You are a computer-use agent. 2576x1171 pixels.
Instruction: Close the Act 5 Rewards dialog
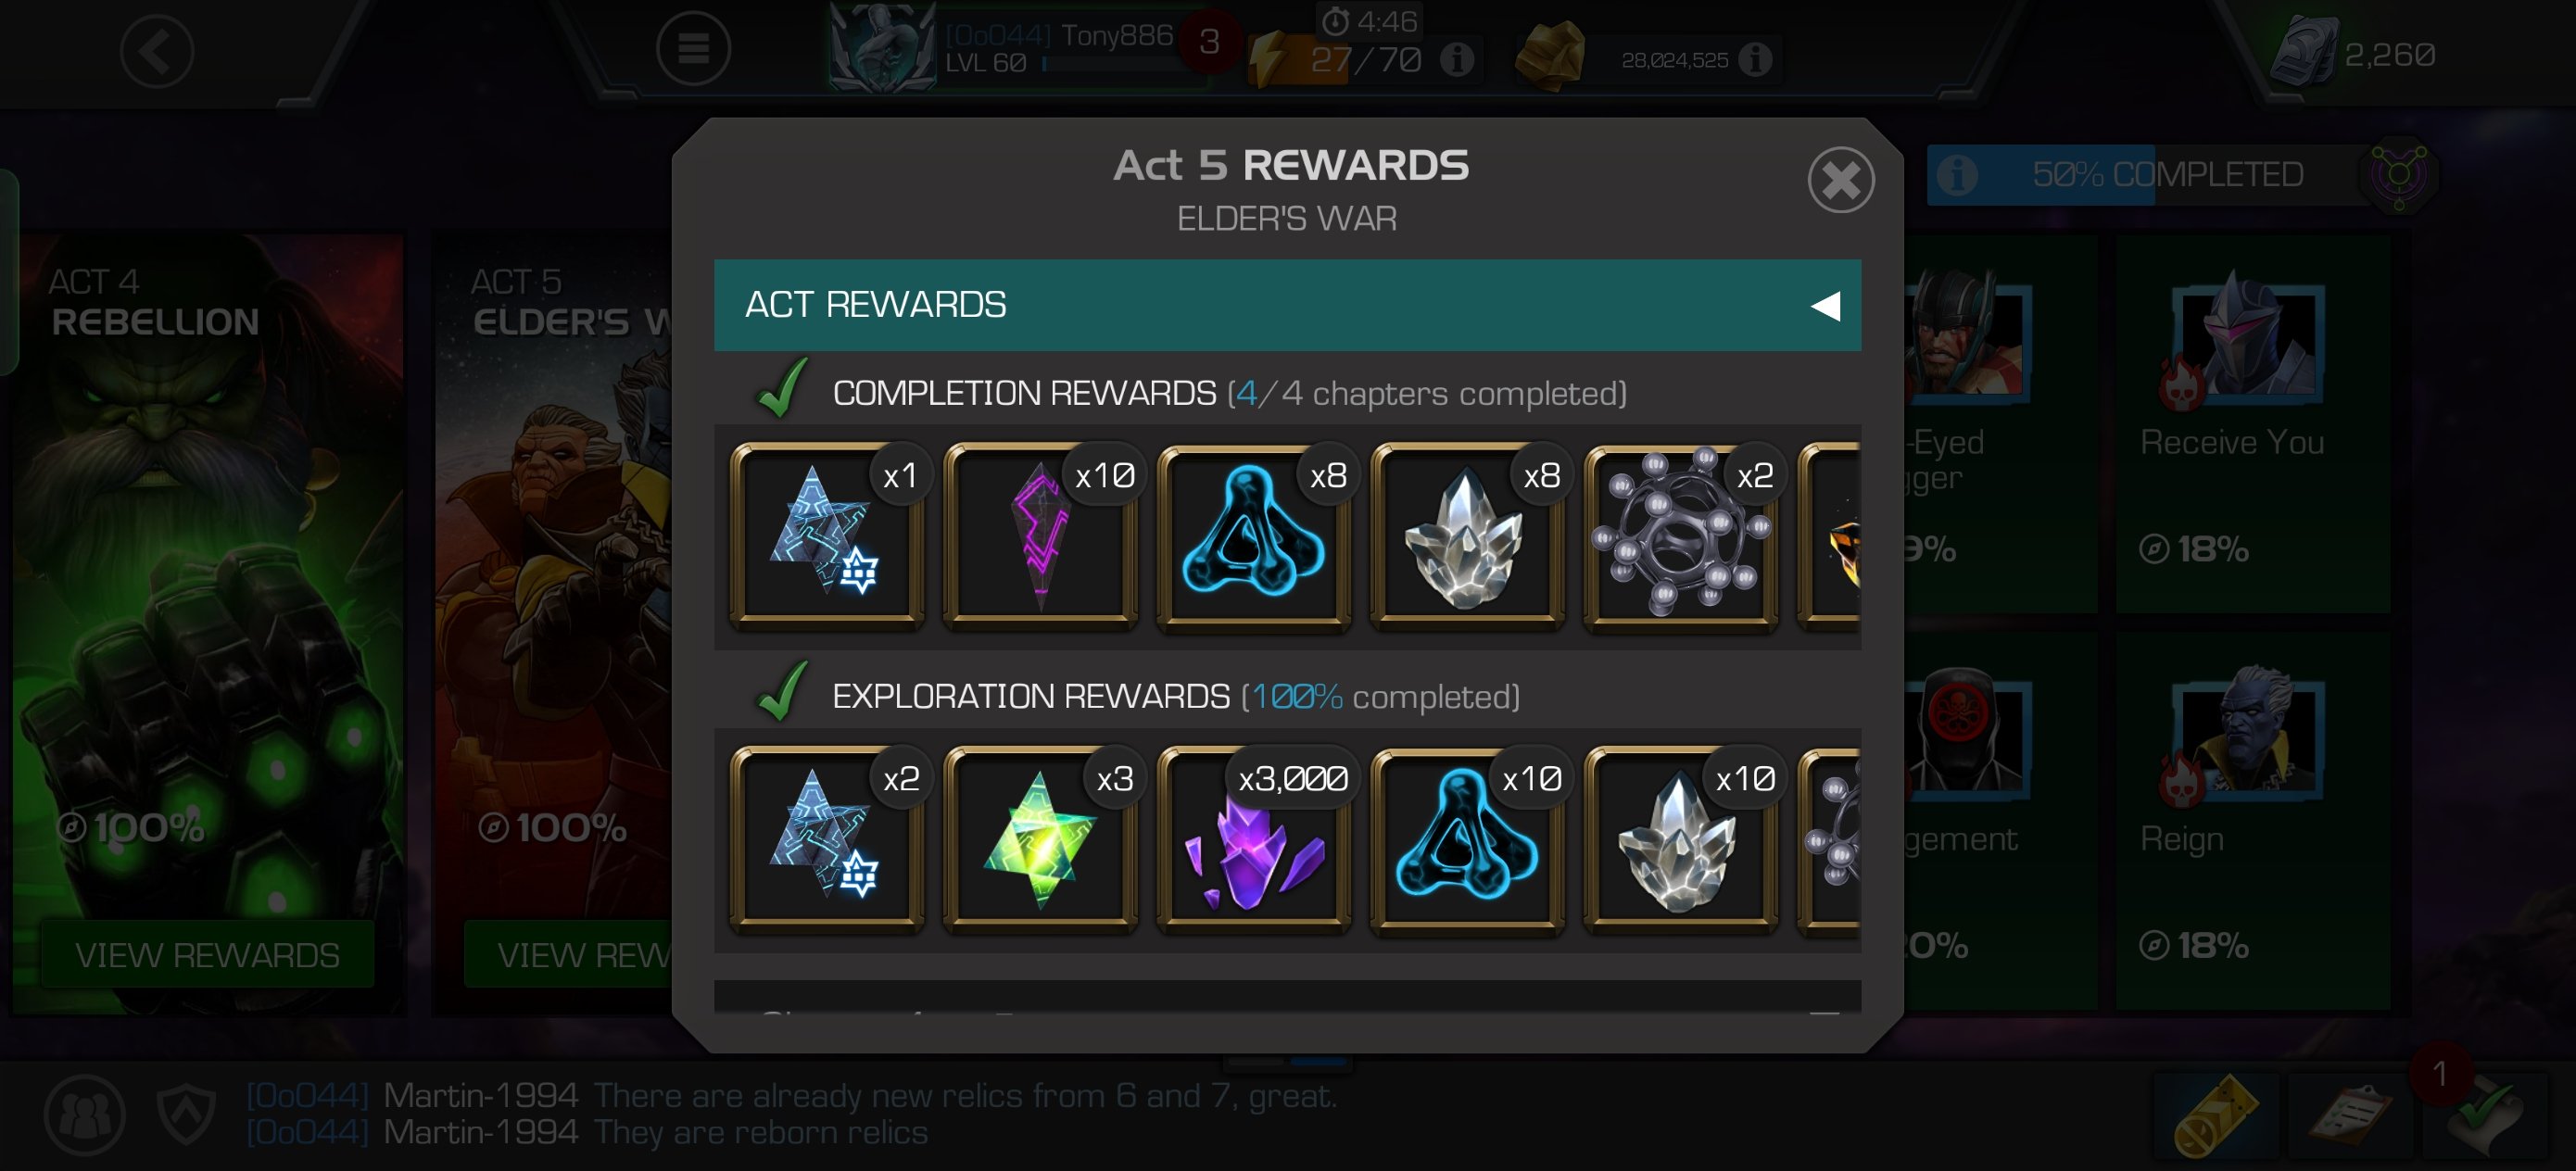(1840, 180)
